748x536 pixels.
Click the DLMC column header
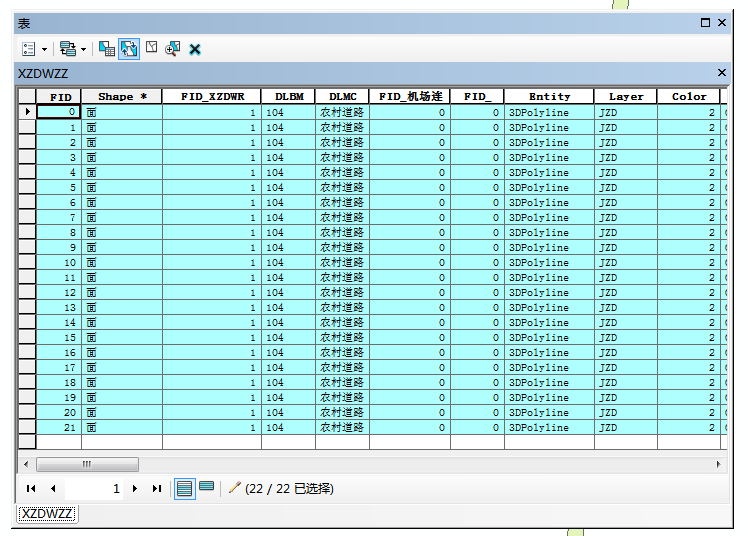click(342, 97)
